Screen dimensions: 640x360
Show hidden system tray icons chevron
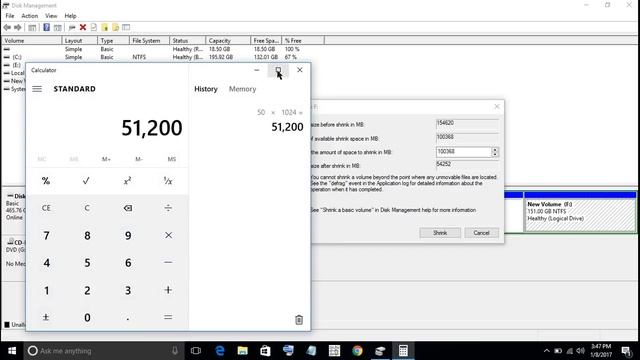click(547, 351)
